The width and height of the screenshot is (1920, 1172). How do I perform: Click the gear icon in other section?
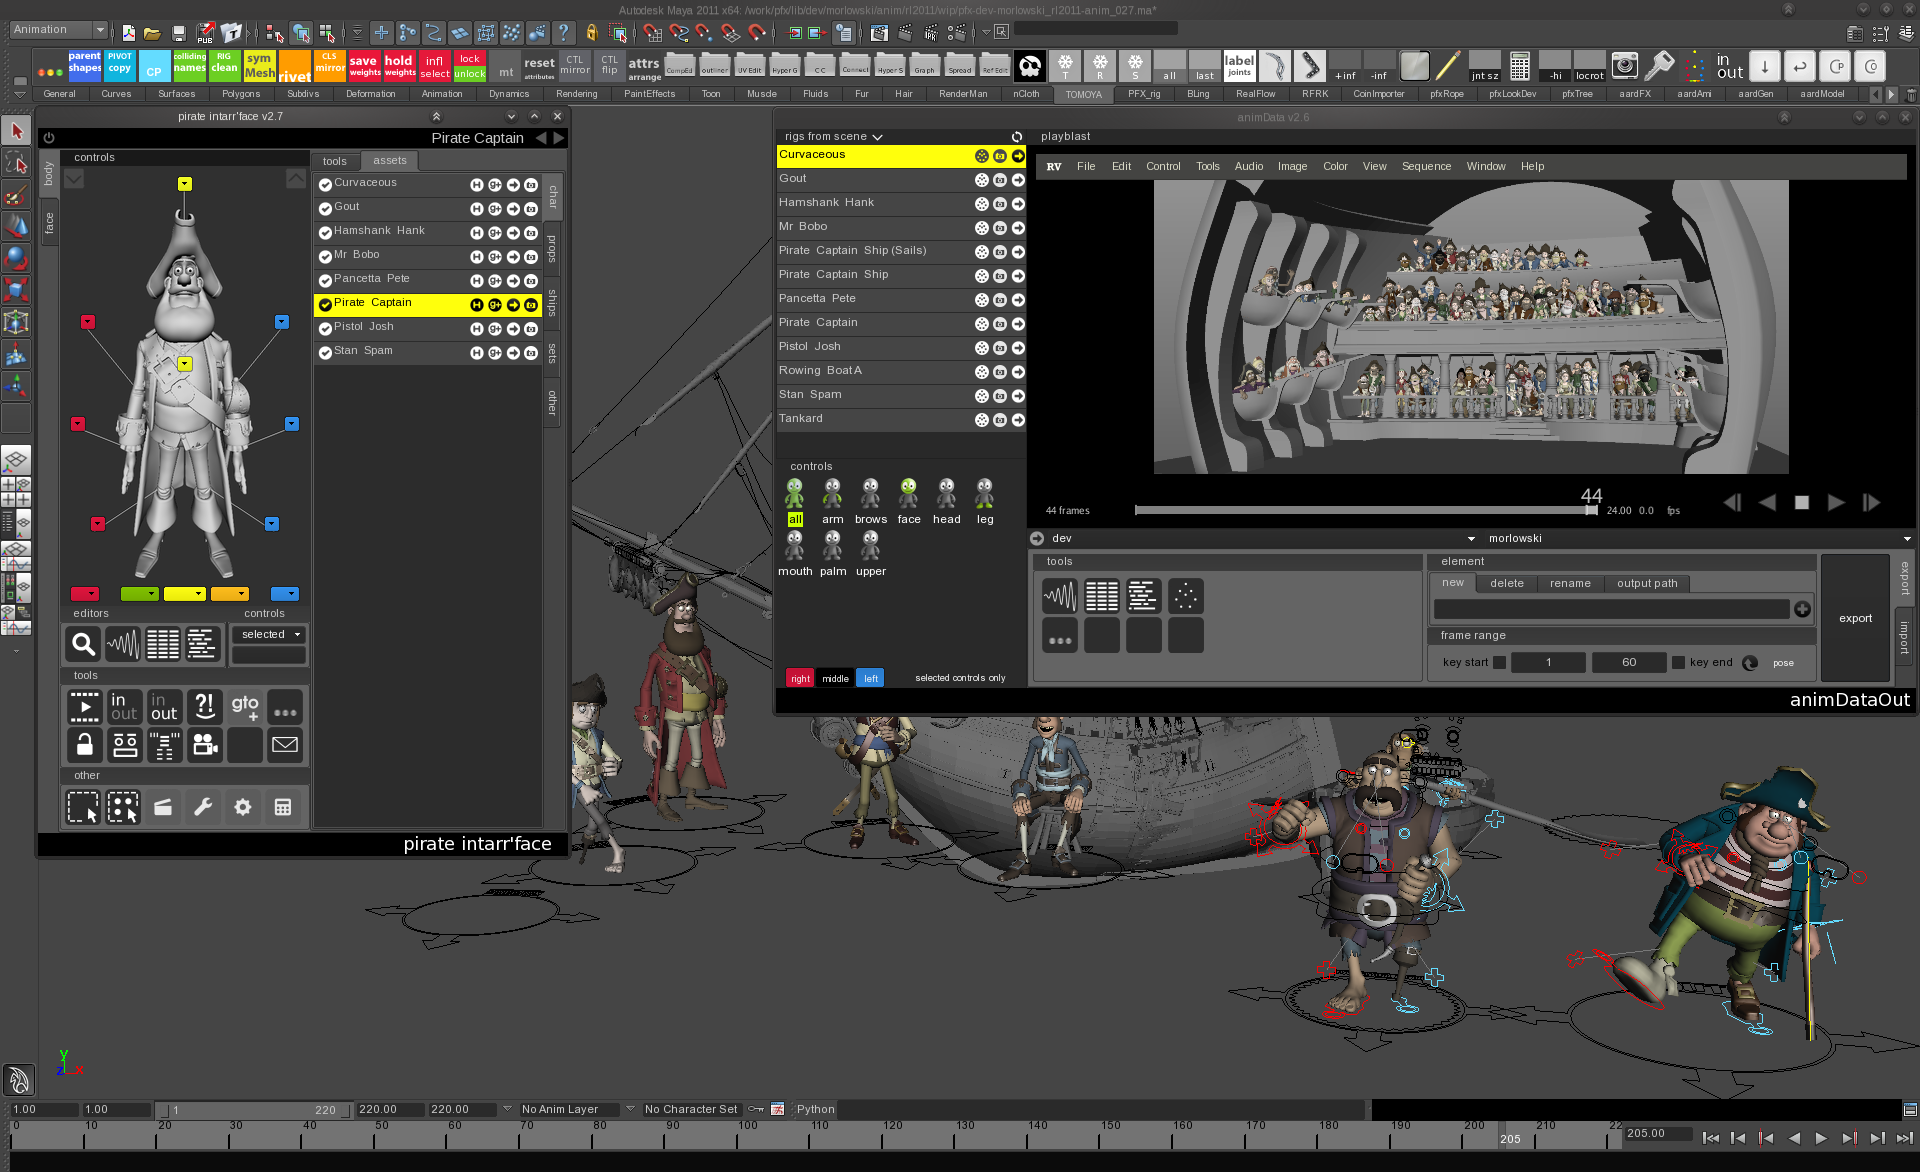tap(243, 807)
